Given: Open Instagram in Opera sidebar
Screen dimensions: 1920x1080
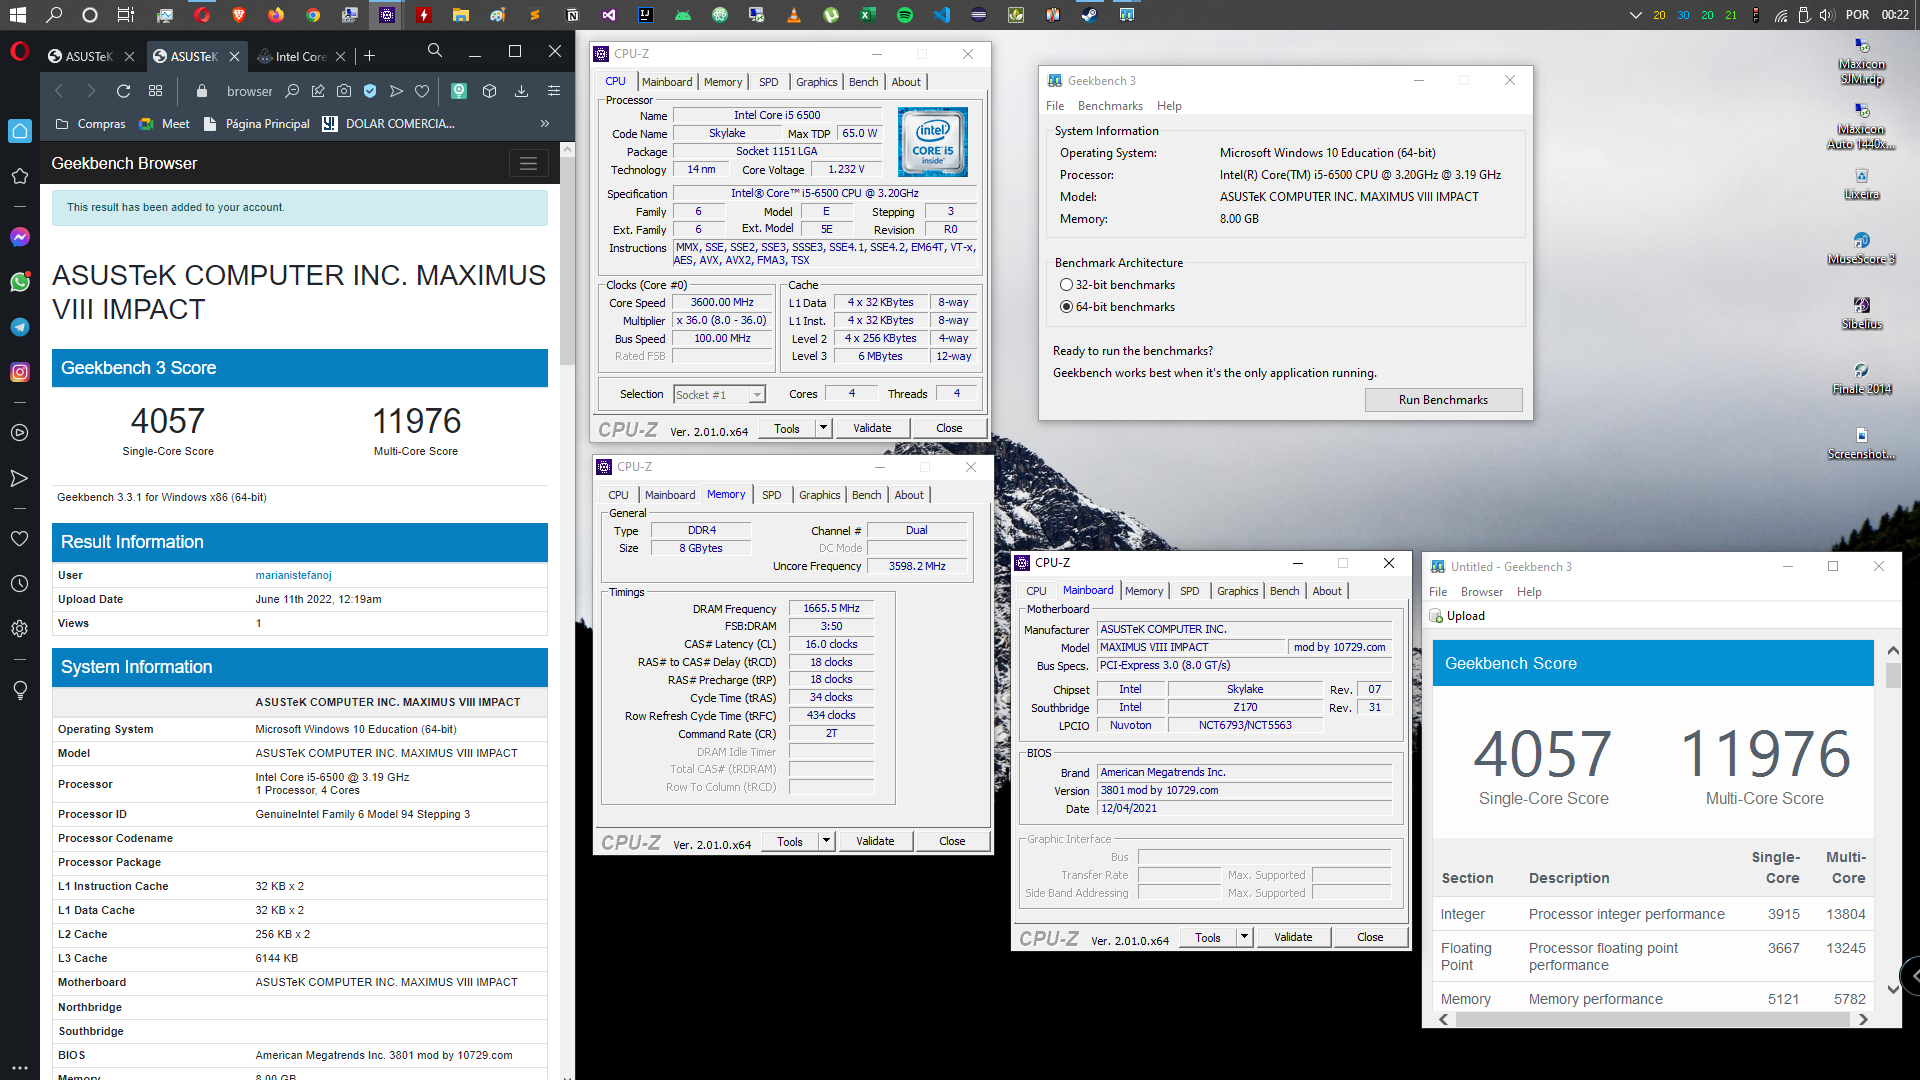Looking at the screenshot, I should pyautogui.click(x=19, y=372).
